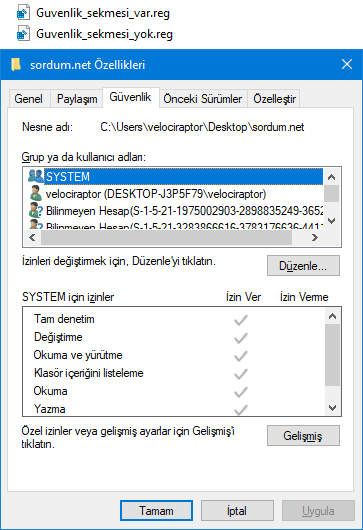Click the velociraptor user icon
This screenshot has width=363, height=530.
(x=35, y=193)
